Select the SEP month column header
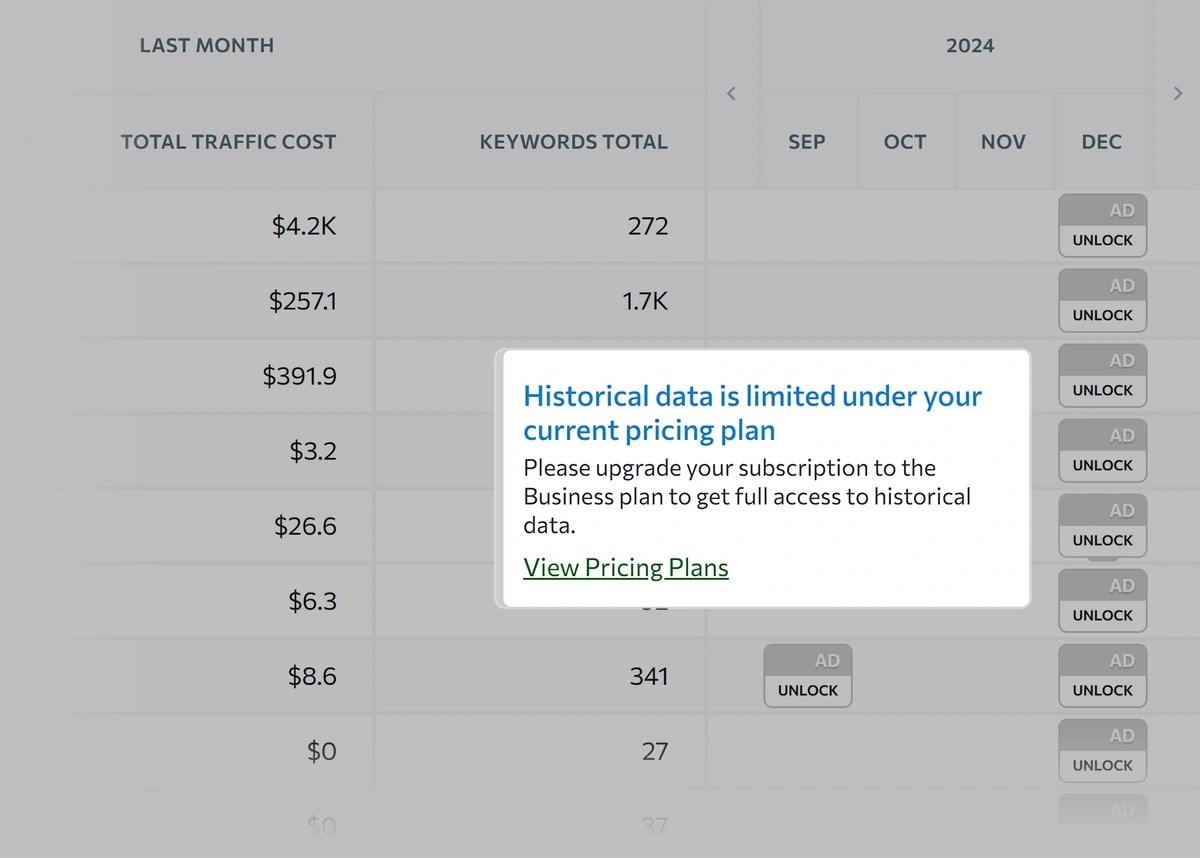The image size is (1200, 858). point(807,142)
